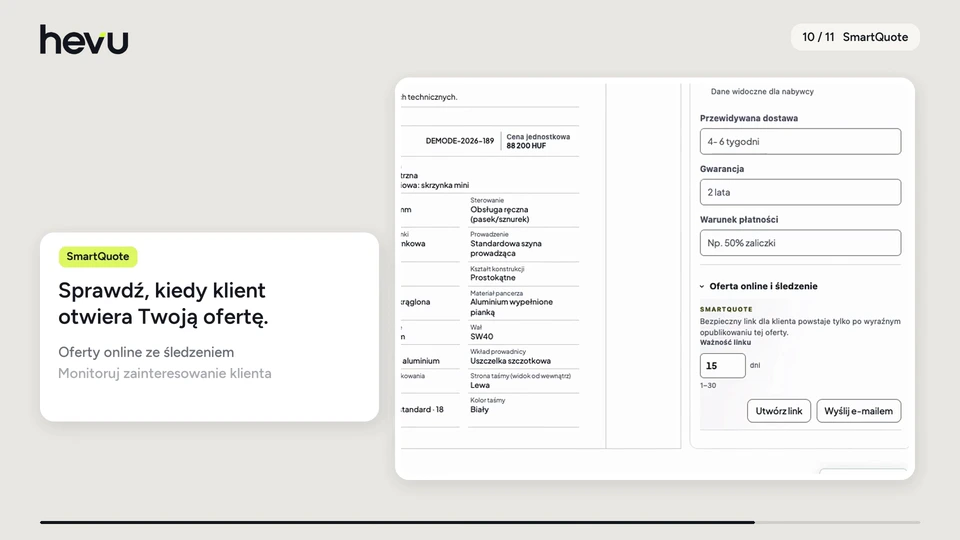This screenshot has height=540, width=960.
Task: Click the SW40 value
Action: [481, 336]
